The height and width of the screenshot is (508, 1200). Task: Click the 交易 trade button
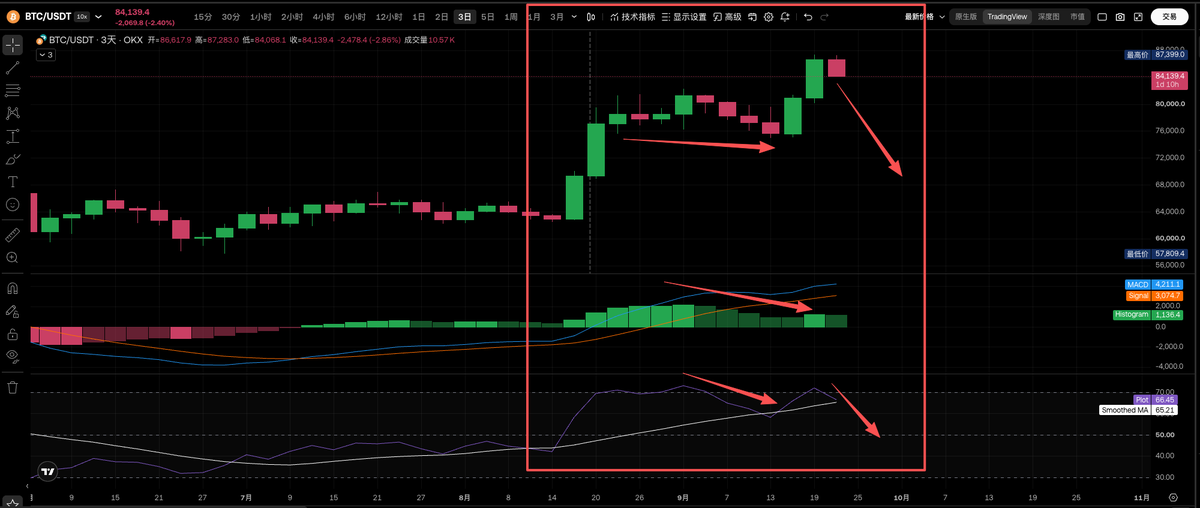(1169, 17)
